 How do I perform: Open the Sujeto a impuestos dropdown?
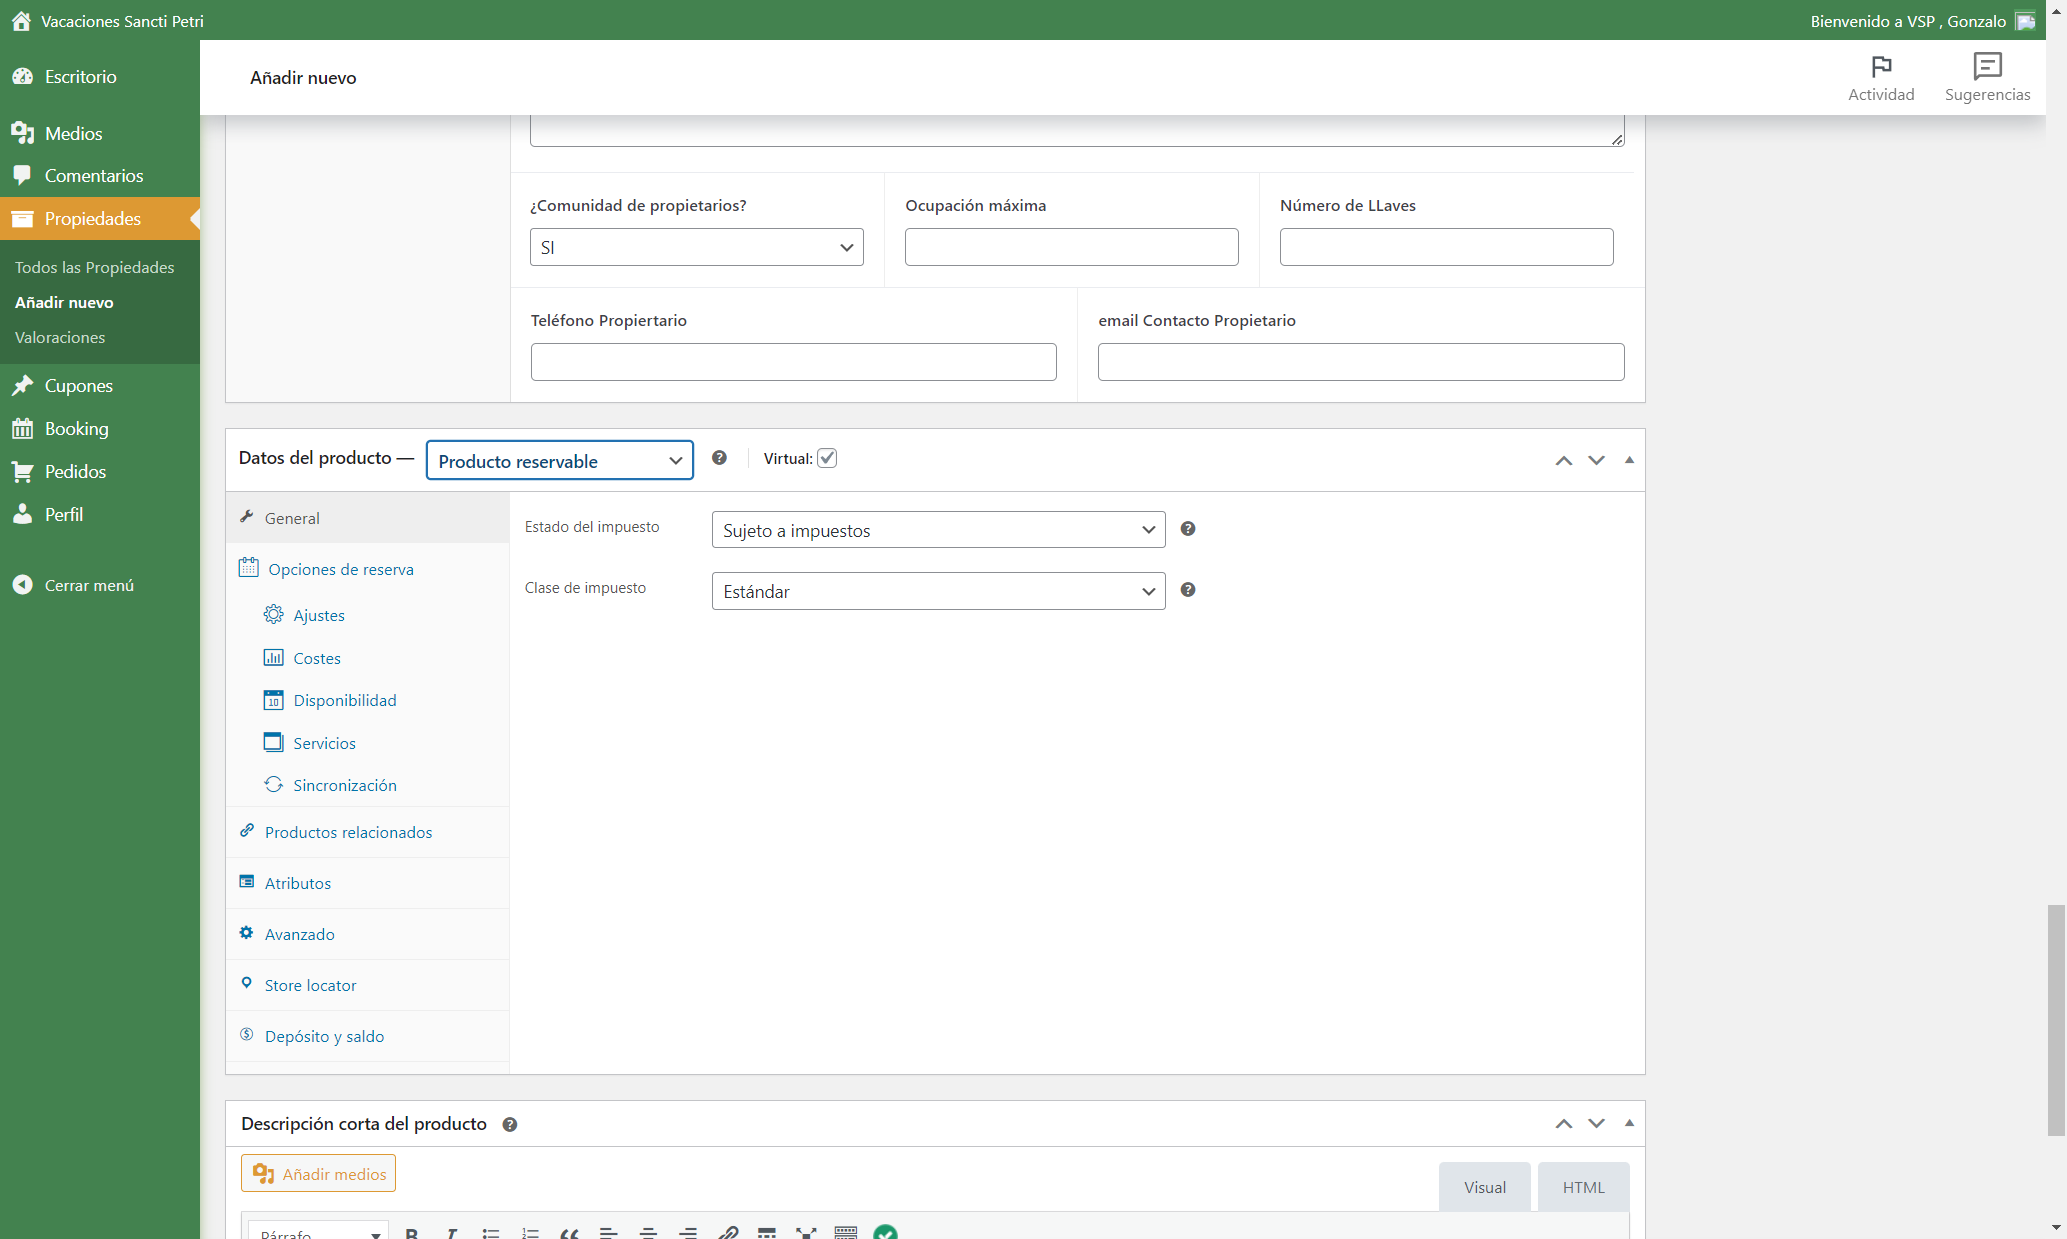938,530
